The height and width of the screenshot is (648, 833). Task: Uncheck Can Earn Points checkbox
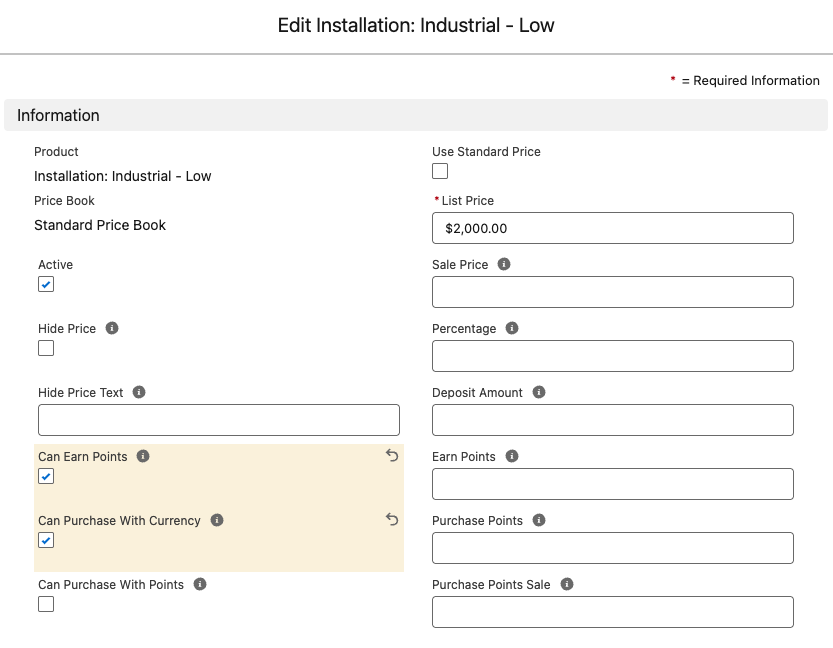point(46,477)
